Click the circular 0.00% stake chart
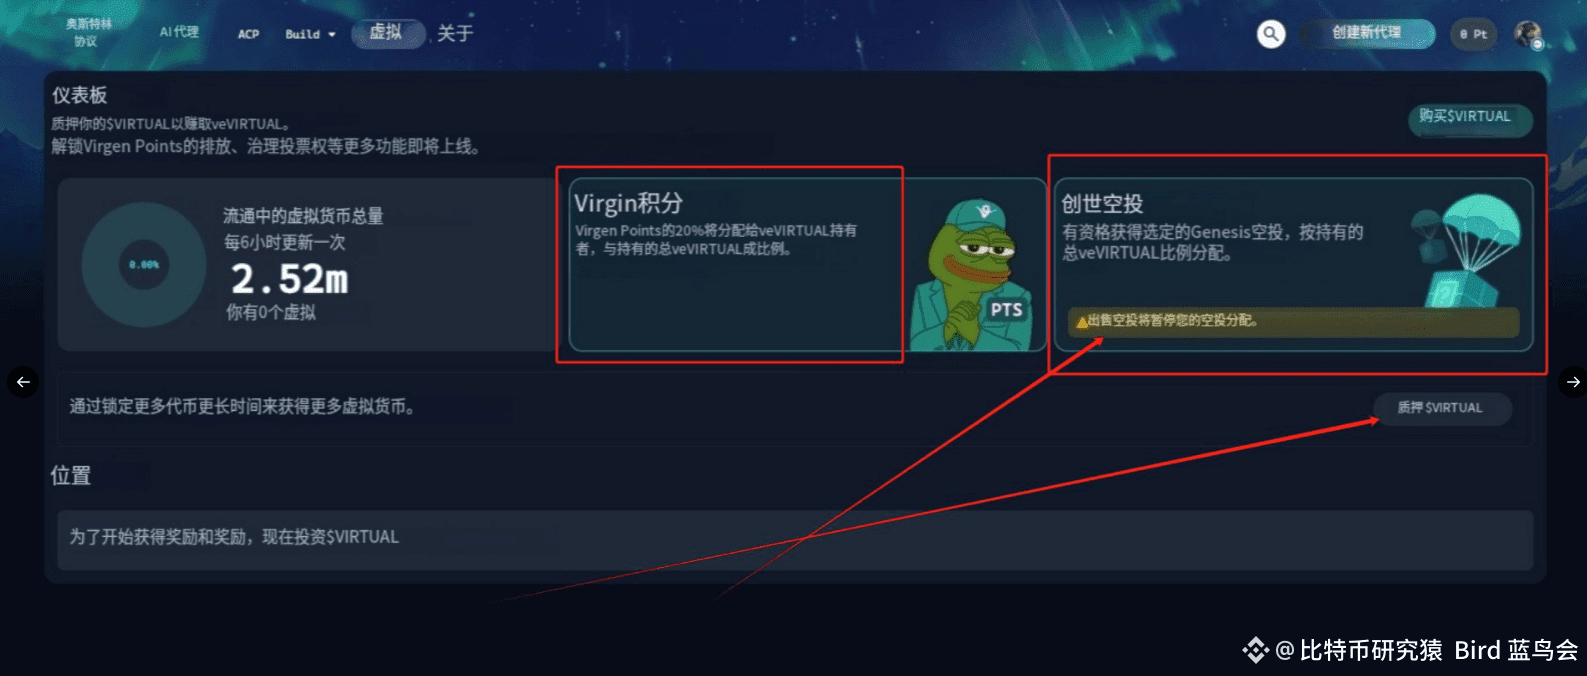This screenshot has height=676, width=1587. tap(144, 265)
